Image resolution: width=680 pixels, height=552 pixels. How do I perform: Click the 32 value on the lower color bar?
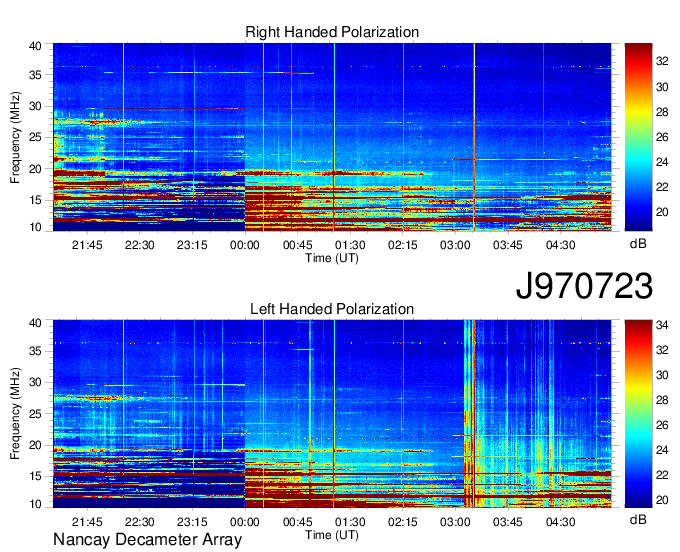tap(662, 350)
